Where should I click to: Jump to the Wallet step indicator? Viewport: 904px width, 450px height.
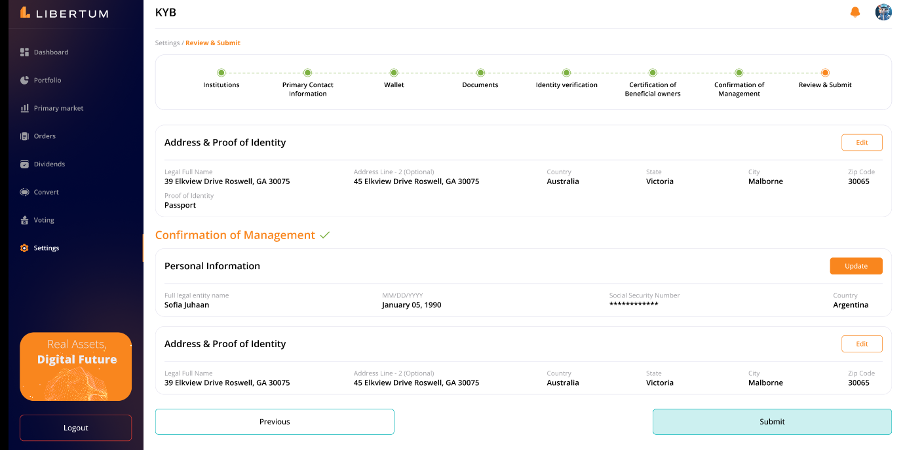394,73
